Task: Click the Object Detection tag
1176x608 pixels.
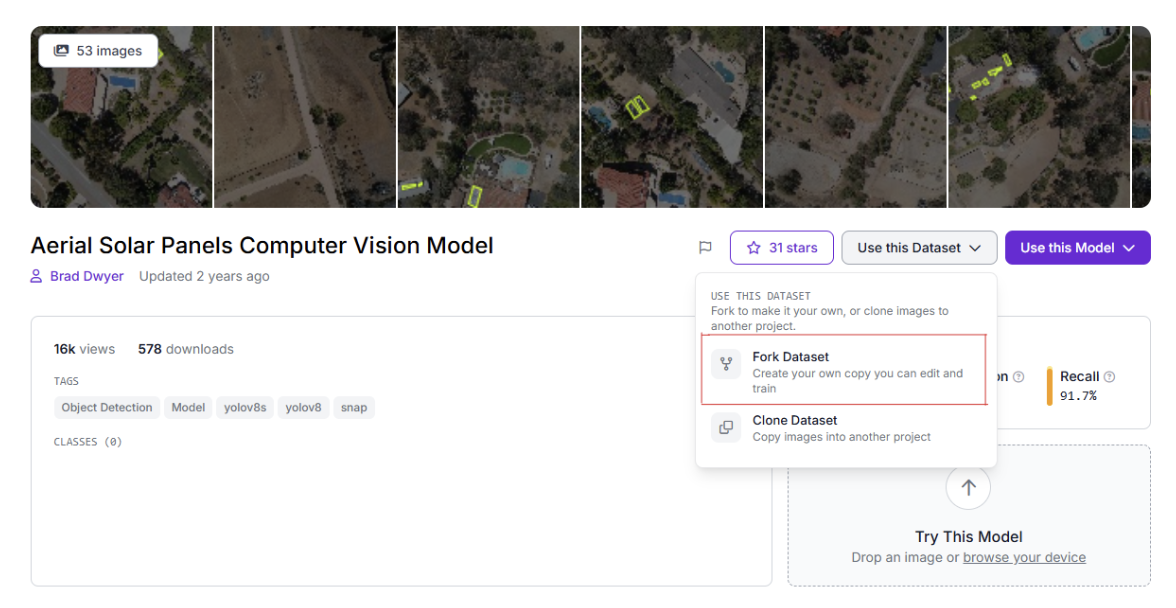Action: (x=107, y=408)
